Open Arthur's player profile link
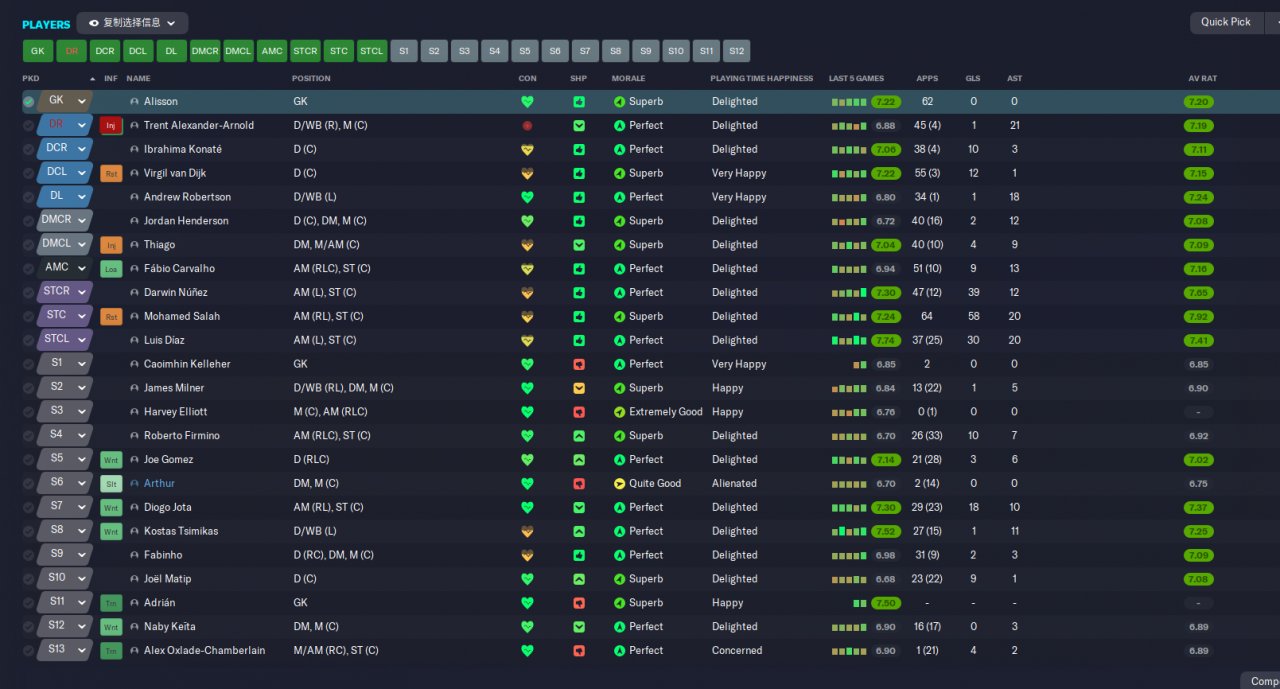Screen dimensions: 1280x689 point(159,484)
